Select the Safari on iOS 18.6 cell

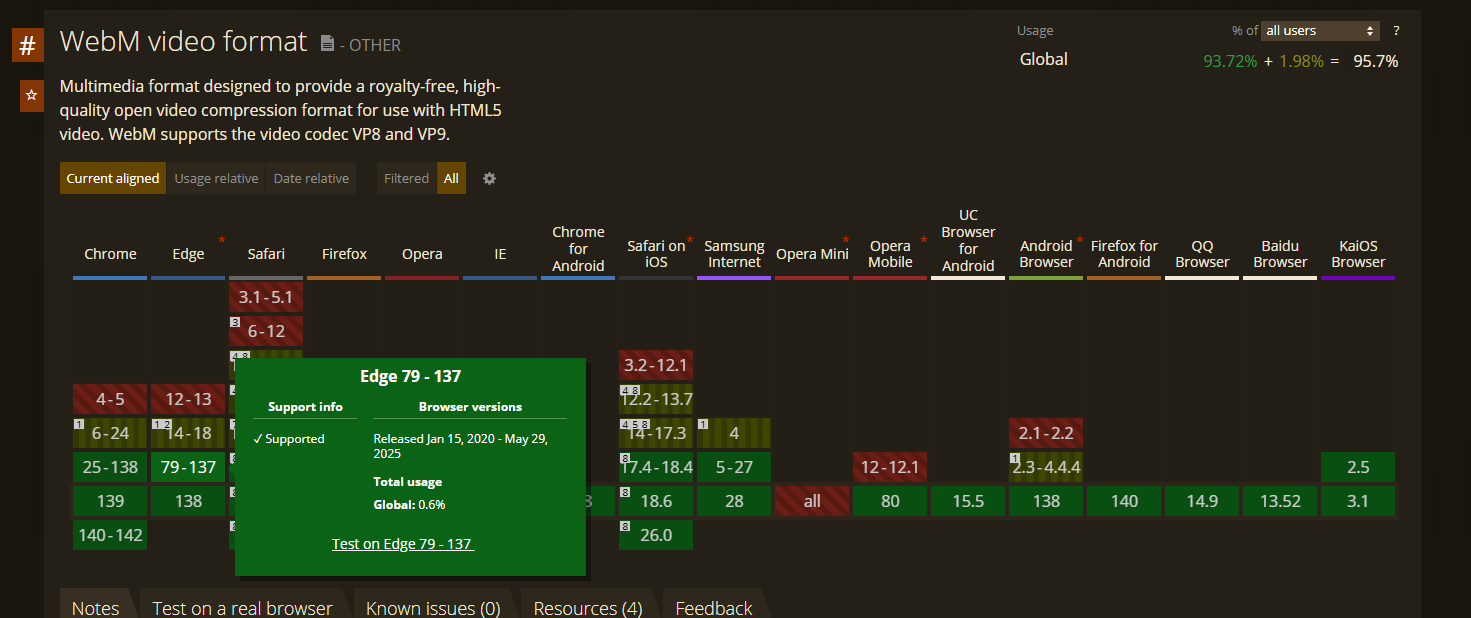656,501
